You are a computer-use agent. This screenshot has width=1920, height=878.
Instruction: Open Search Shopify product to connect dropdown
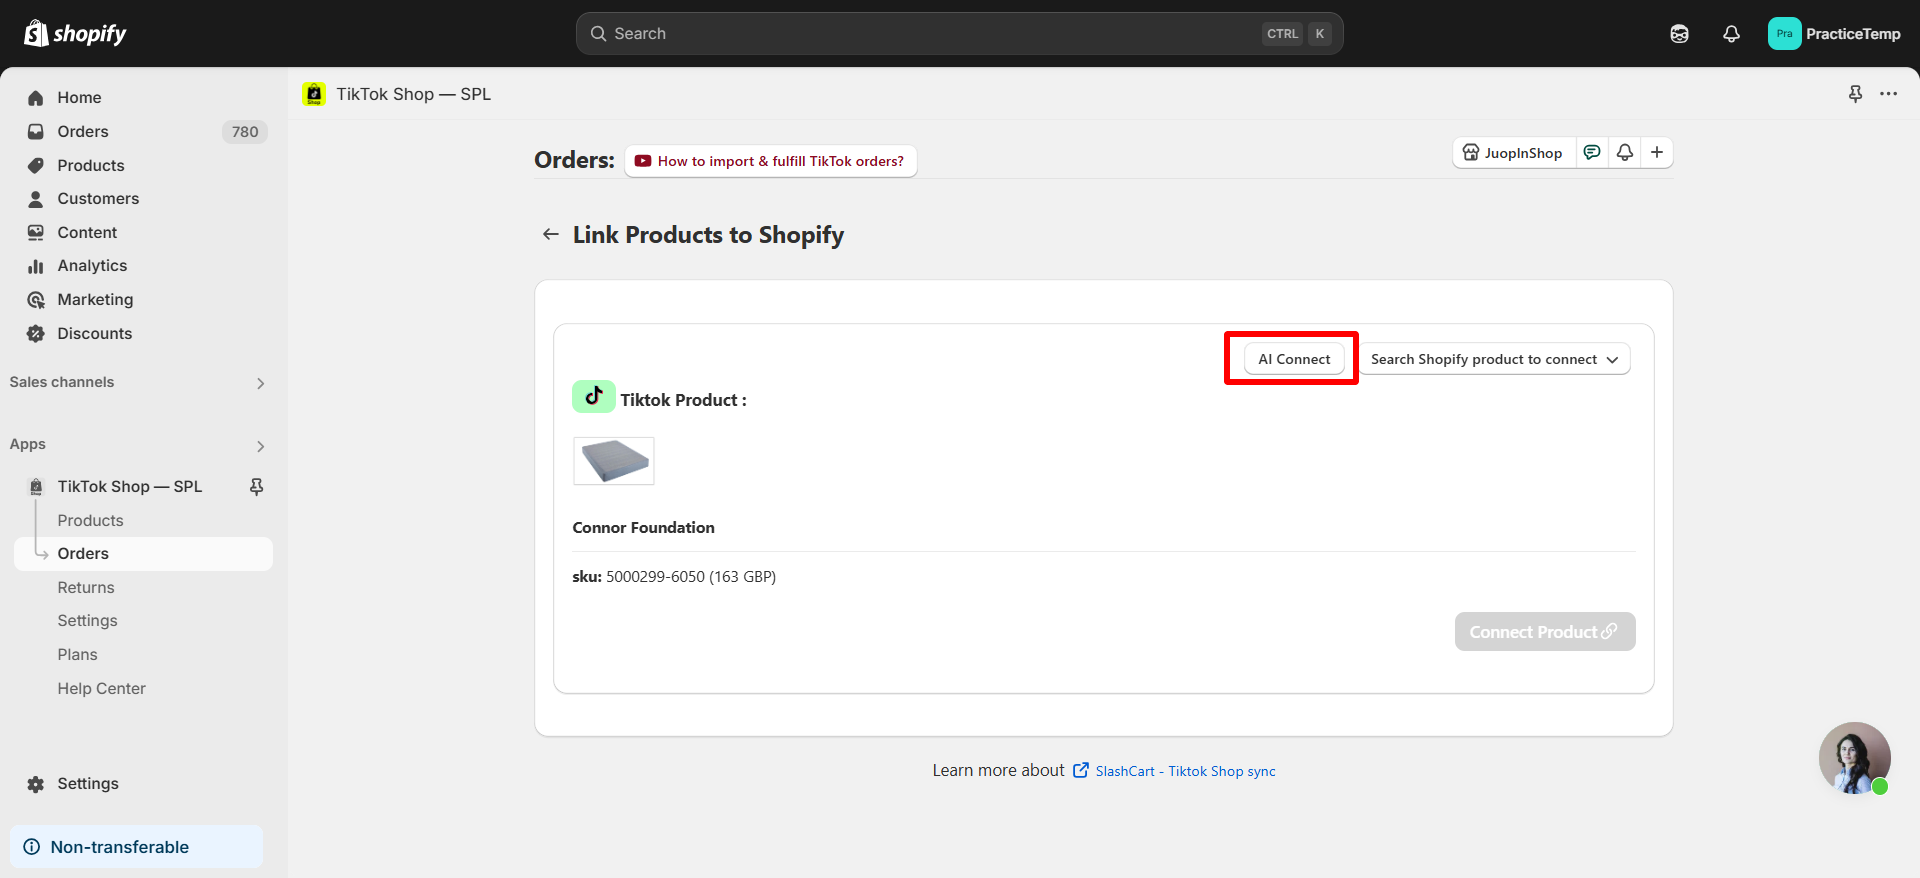(1494, 359)
